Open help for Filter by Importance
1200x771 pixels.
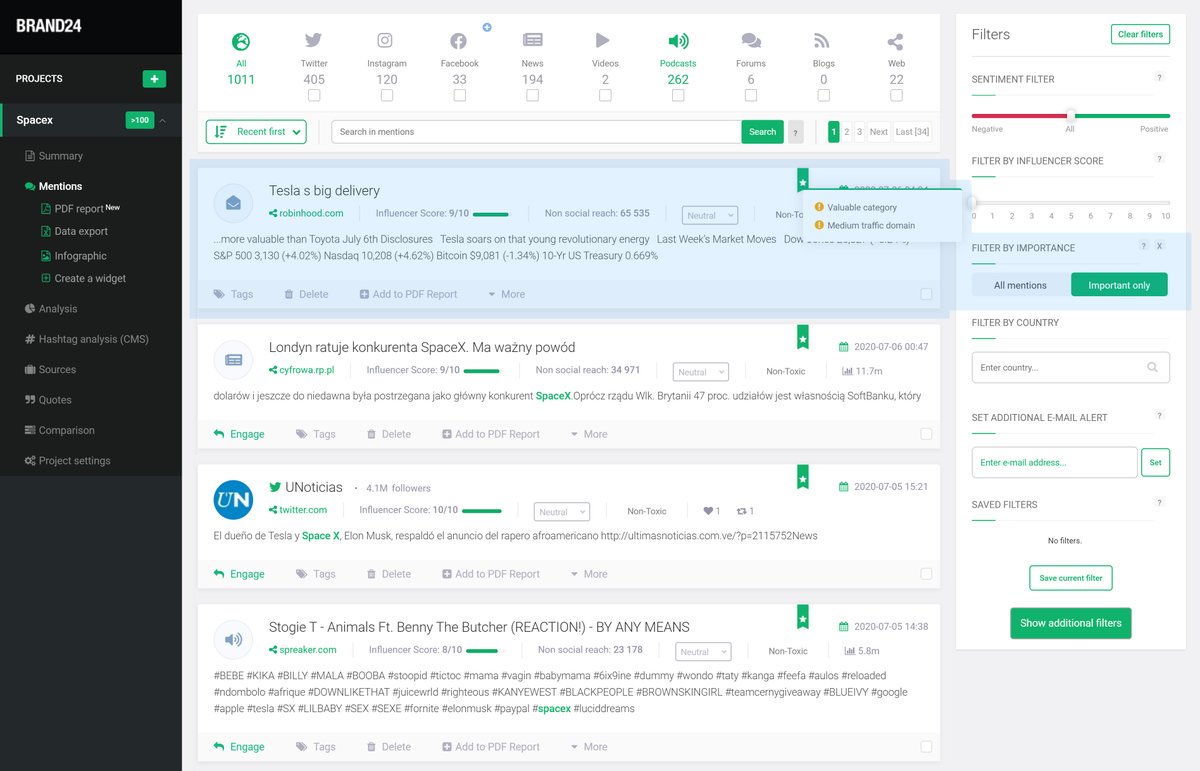coord(1144,246)
